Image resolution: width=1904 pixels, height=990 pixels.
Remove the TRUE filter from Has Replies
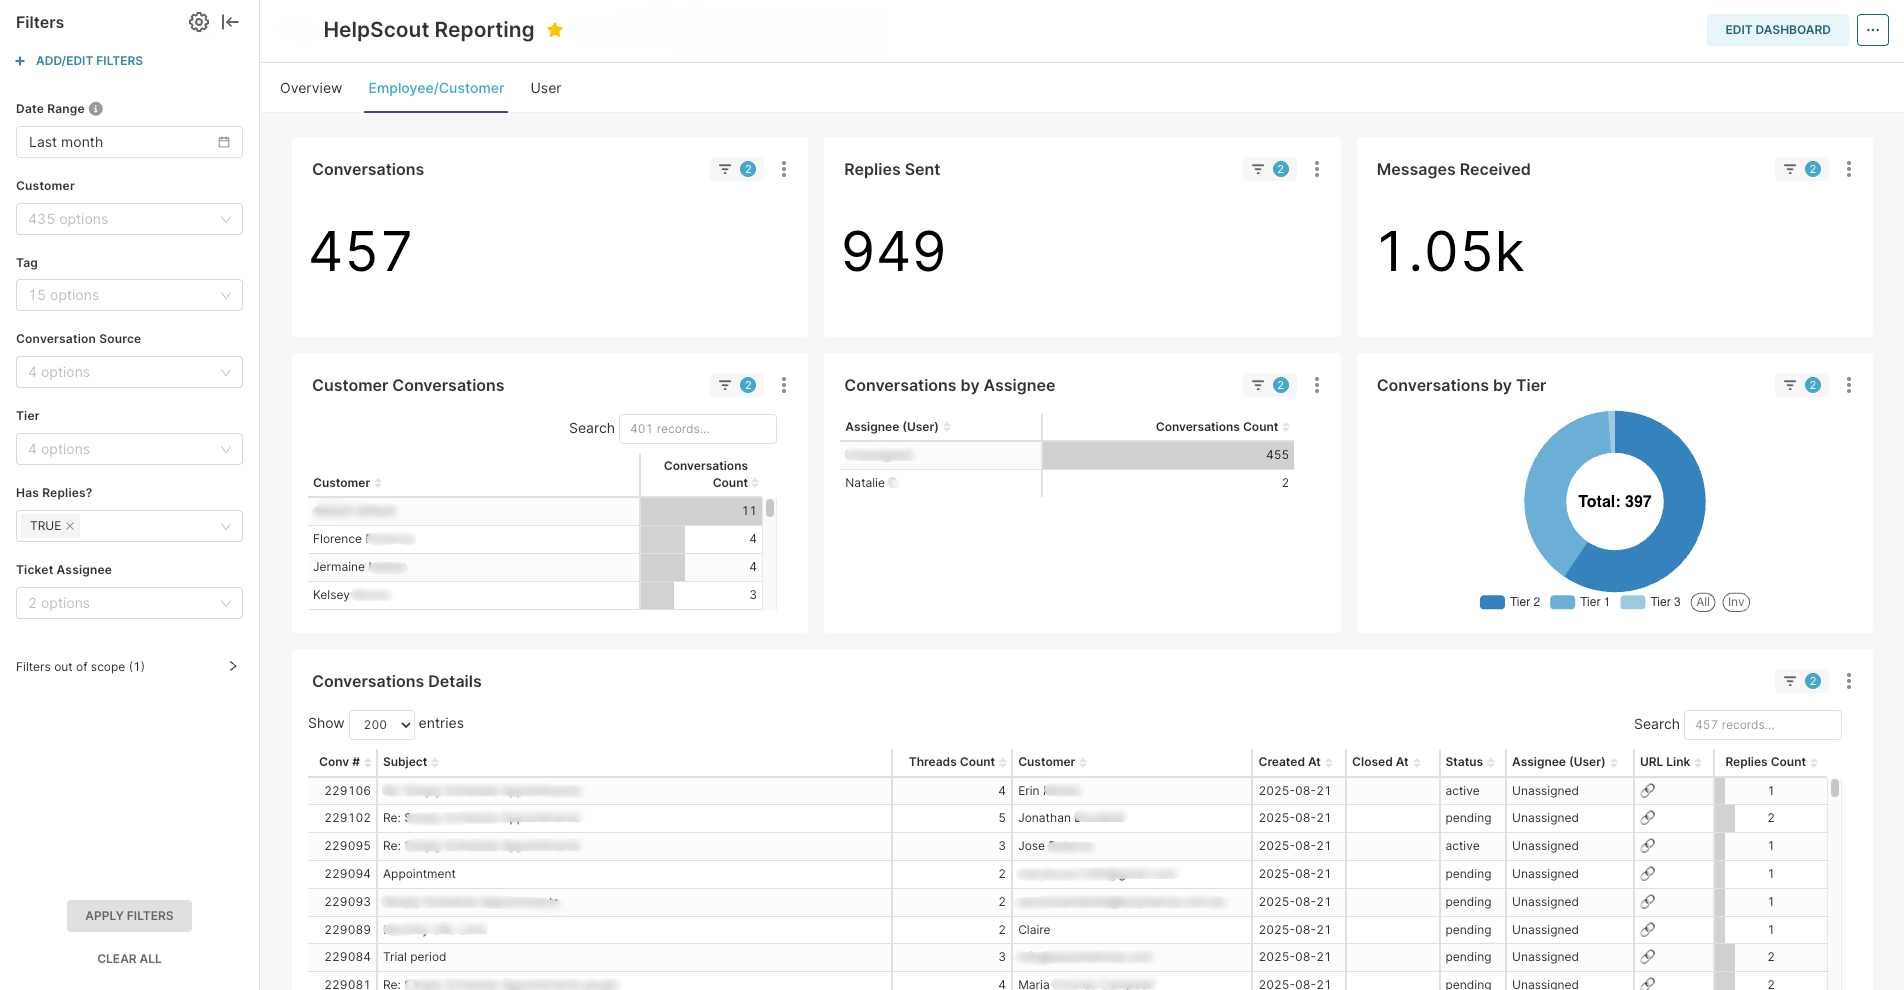(68, 525)
